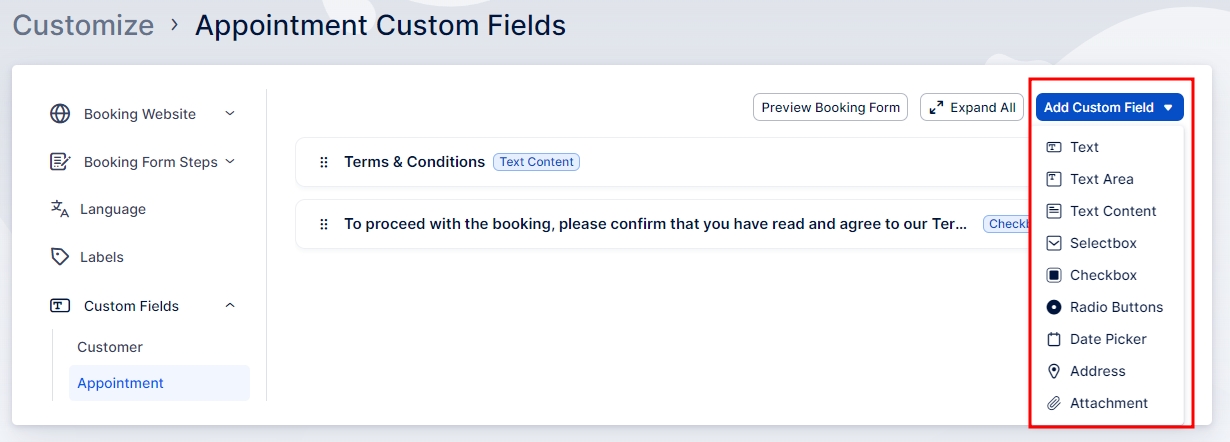Open the Customer custom fields page
This screenshot has height=442, width=1230.
[x=110, y=347]
